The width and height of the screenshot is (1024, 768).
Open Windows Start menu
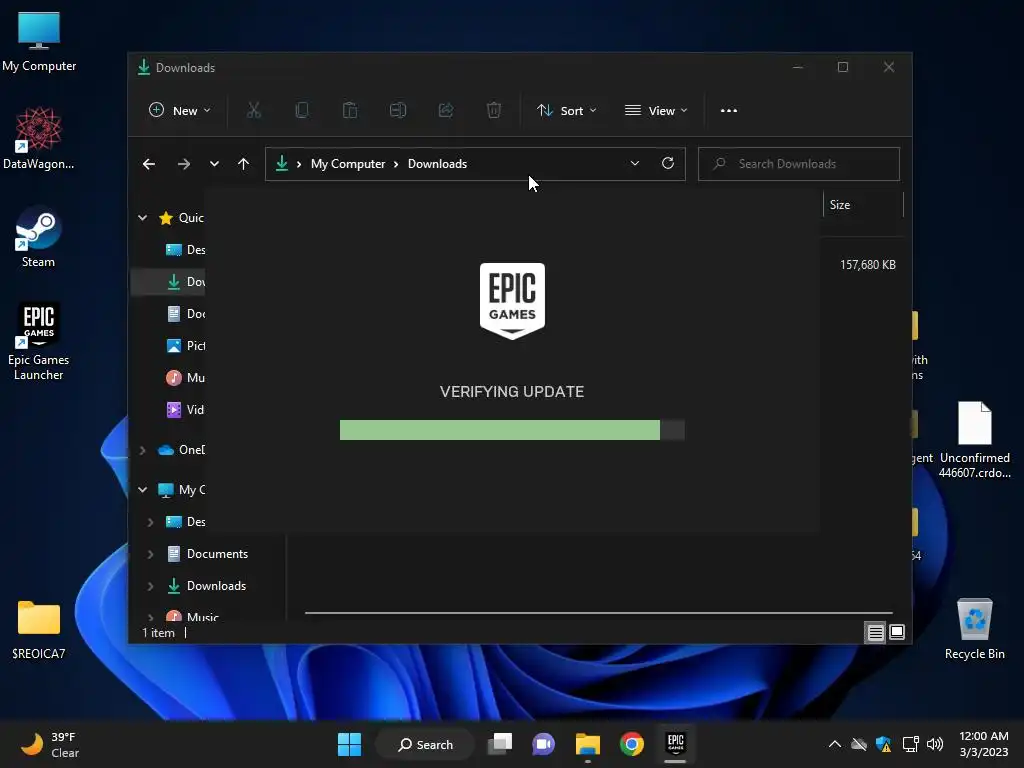pos(349,744)
